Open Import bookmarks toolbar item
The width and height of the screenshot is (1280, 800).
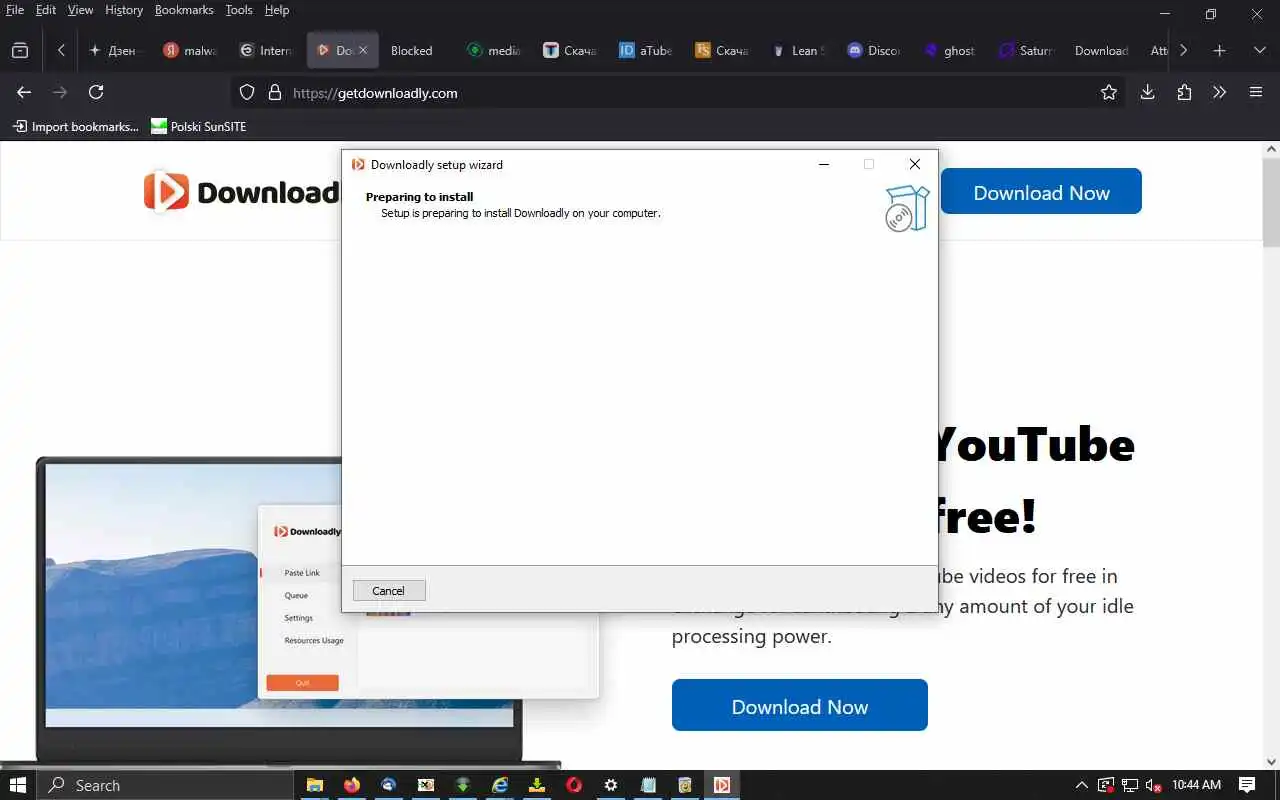(x=75, y=126)
